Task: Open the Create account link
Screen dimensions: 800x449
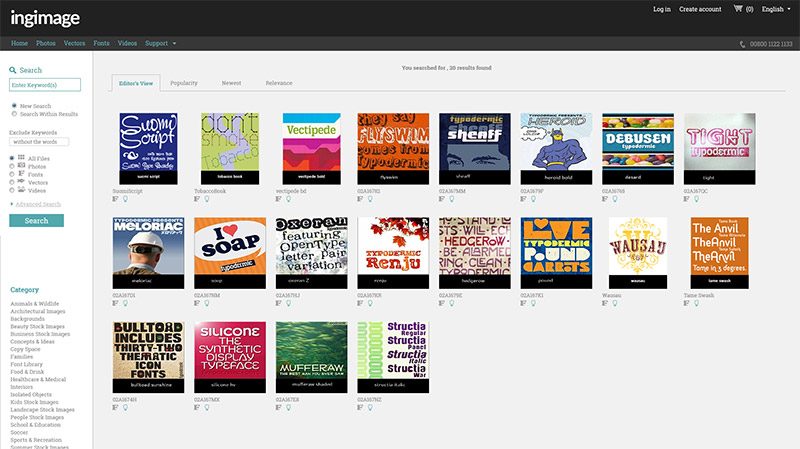Action: click(x=700, y=9)
